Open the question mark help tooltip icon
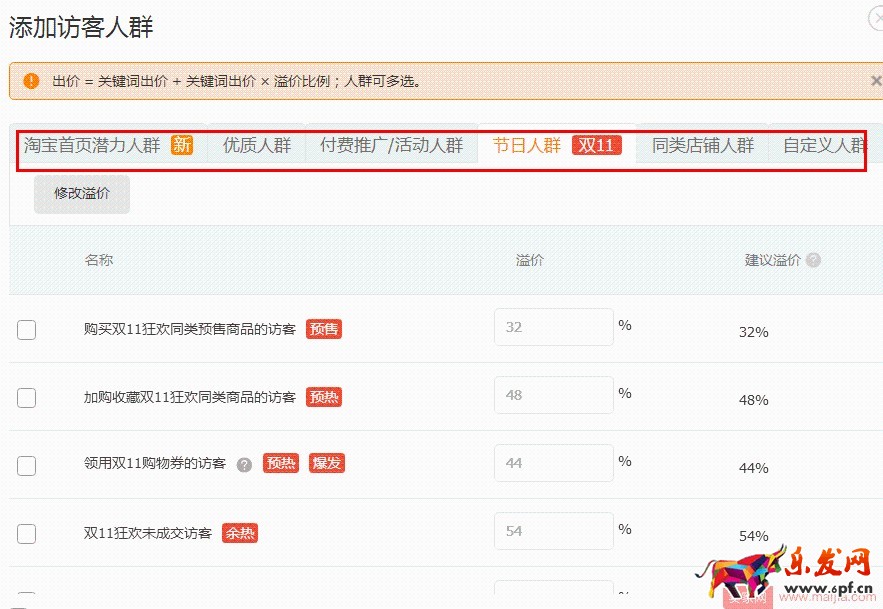Viewport: 883px width, 609px height. pyautogui.click(x=245, y=463)
